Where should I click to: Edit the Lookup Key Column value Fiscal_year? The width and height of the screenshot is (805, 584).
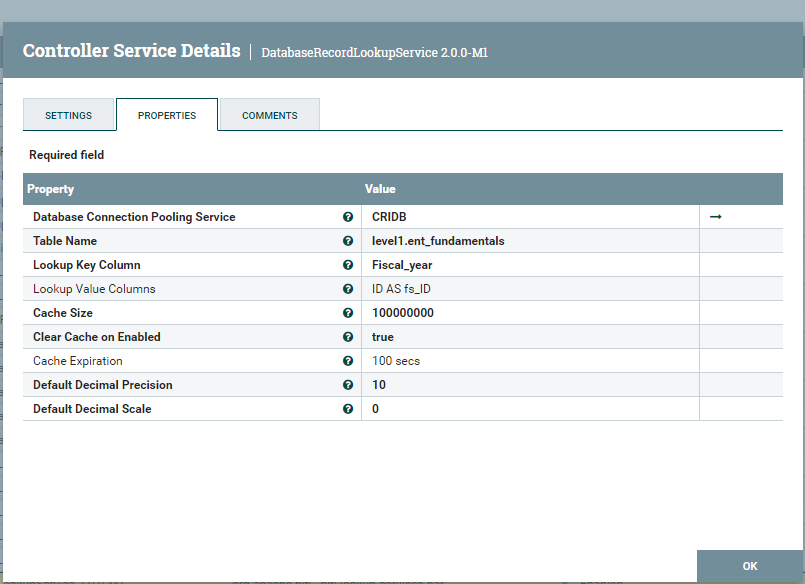pos(530,265)
